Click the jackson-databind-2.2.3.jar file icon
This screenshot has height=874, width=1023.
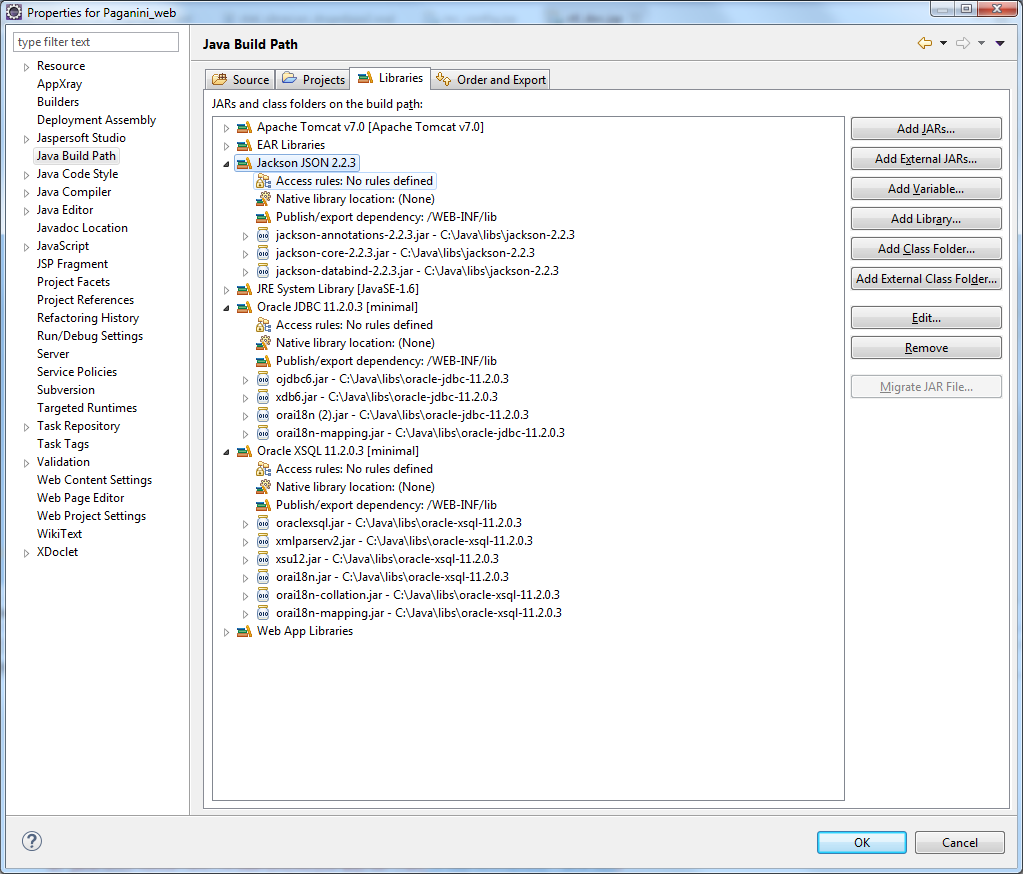click(x=263, y=271)
